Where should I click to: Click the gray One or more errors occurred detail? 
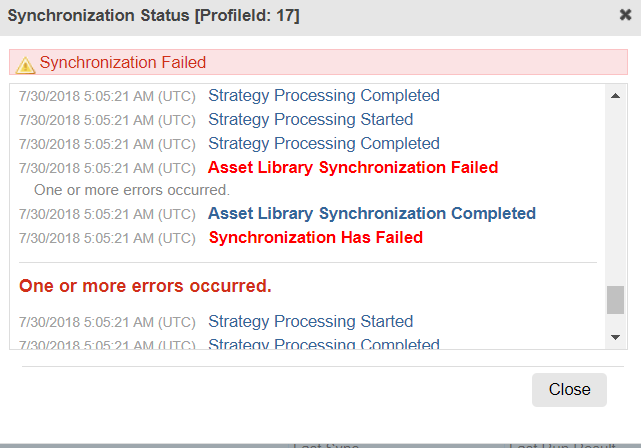tap(132, 190)
